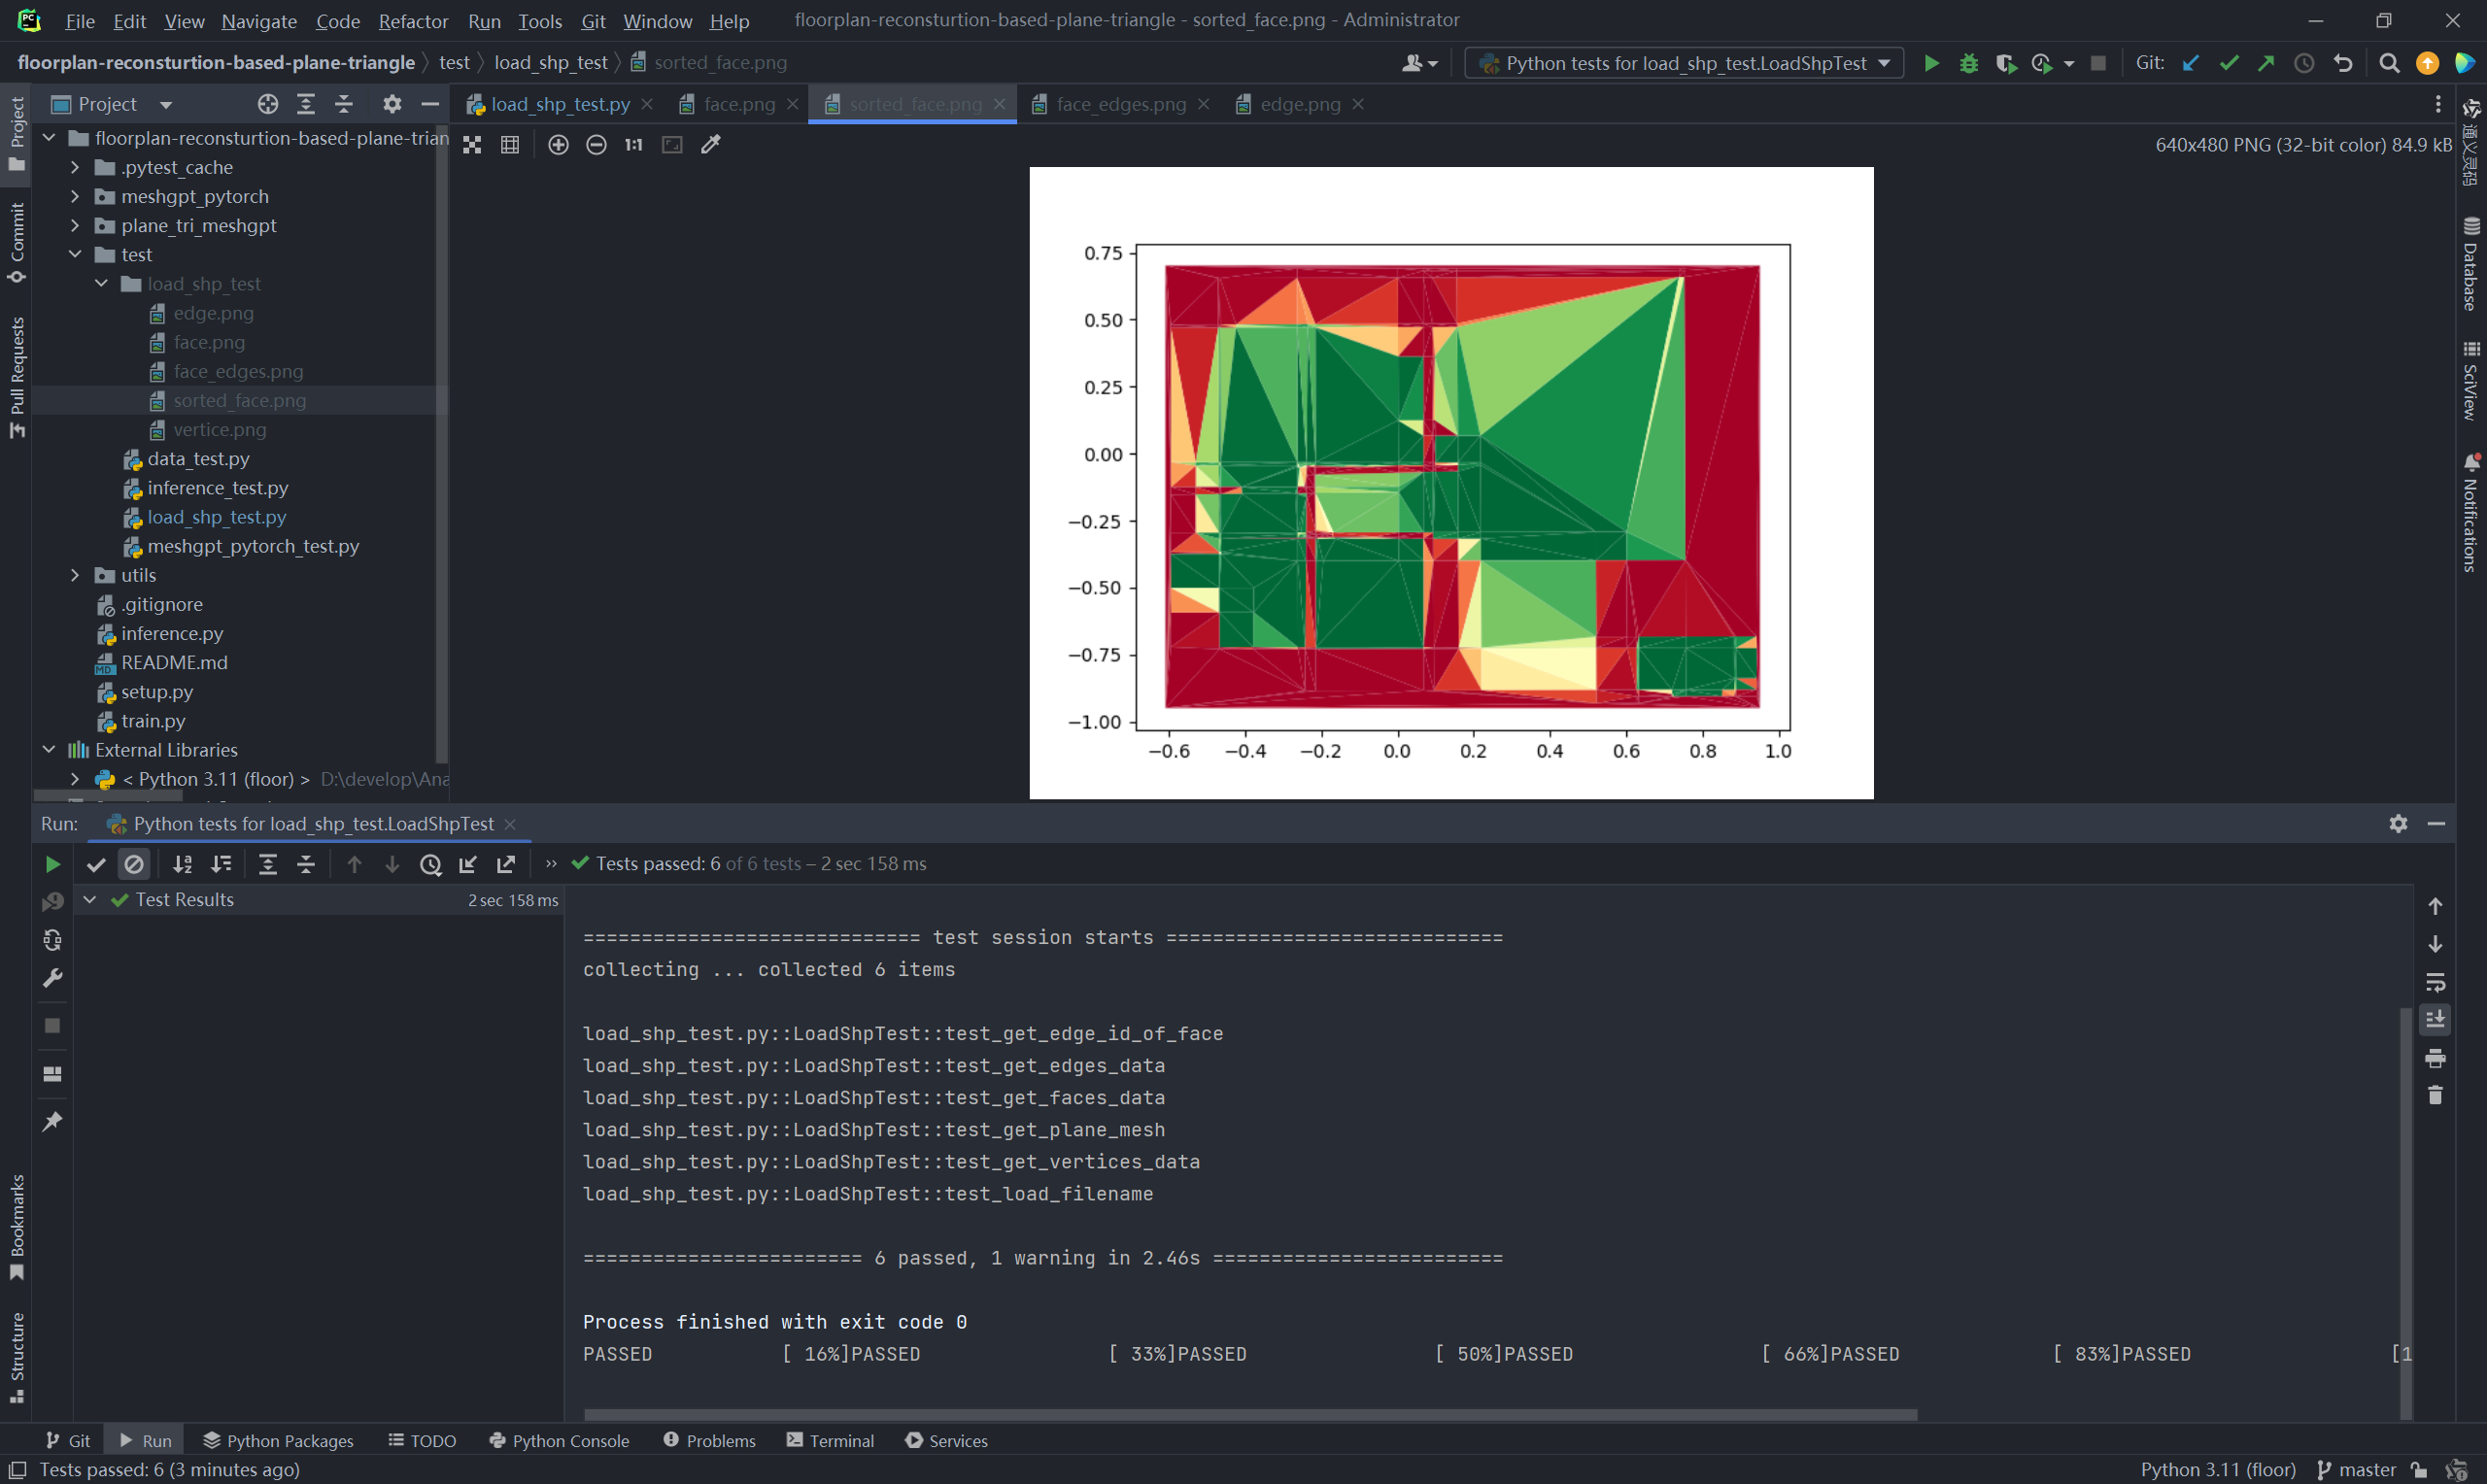Collapse the load_shp_test folder
The height and width of the screenshot is (1484, 2487).
pyautogui.click(x=101, y=283)
